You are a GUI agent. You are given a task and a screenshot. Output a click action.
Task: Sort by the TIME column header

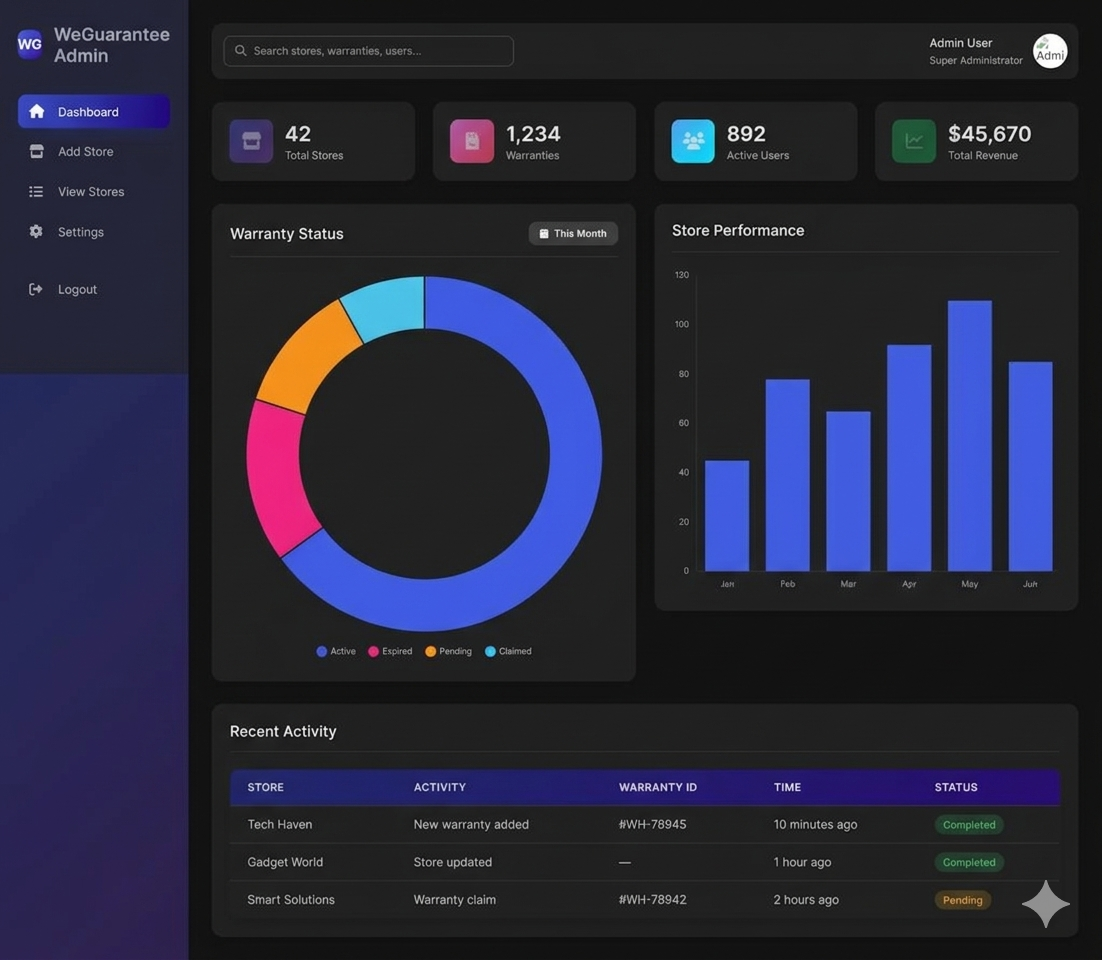(x=787, y=787)
